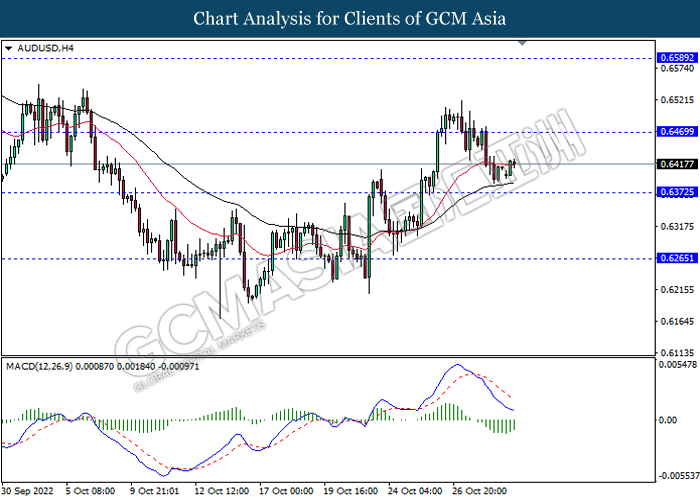
Task: Select the 0.63725 support level label
Action: 677,192
